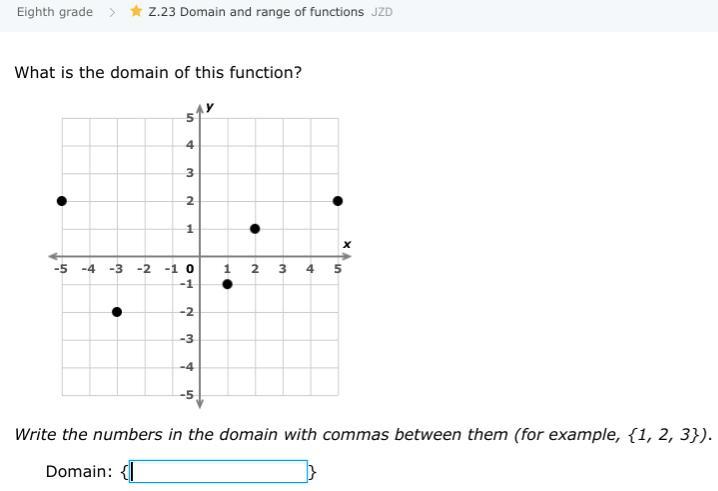Image resolution: width=718 pixels, height=491 pixels.
Task: Click the gold star icon in breadcrumb
Action: point(136,12)
